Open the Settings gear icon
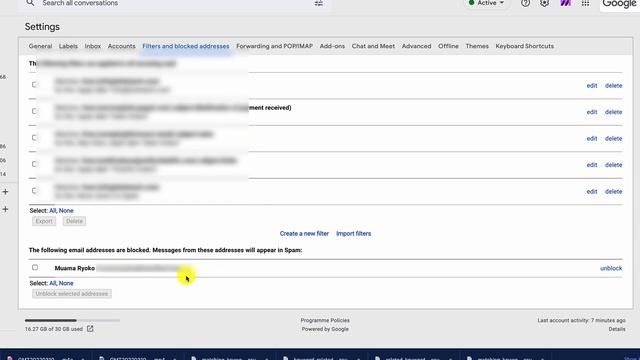 coord(544,3)
